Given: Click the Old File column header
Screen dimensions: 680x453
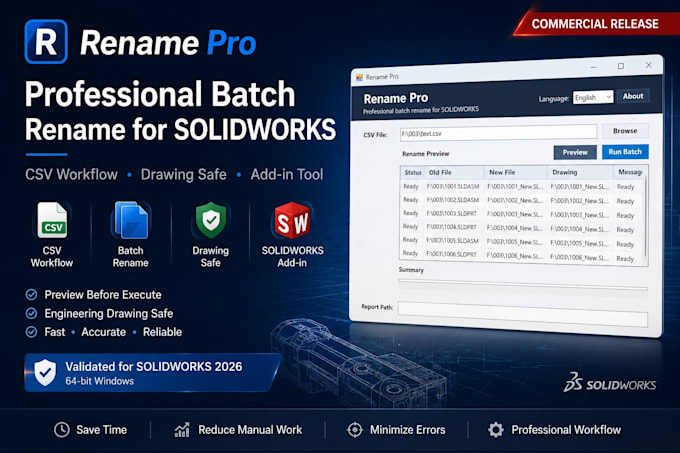Looking at the screenshot, I should (x=454, y=173).
